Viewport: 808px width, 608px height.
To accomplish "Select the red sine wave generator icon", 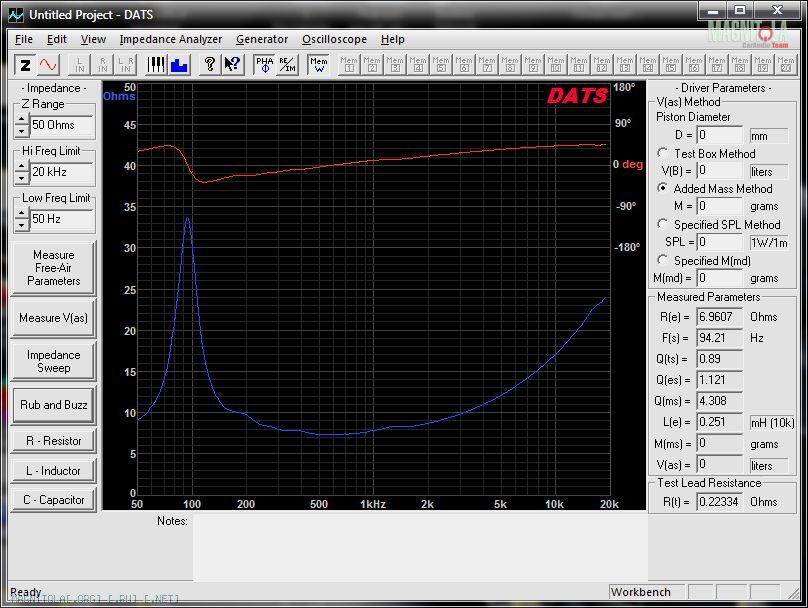I will [x=48, y=65].
